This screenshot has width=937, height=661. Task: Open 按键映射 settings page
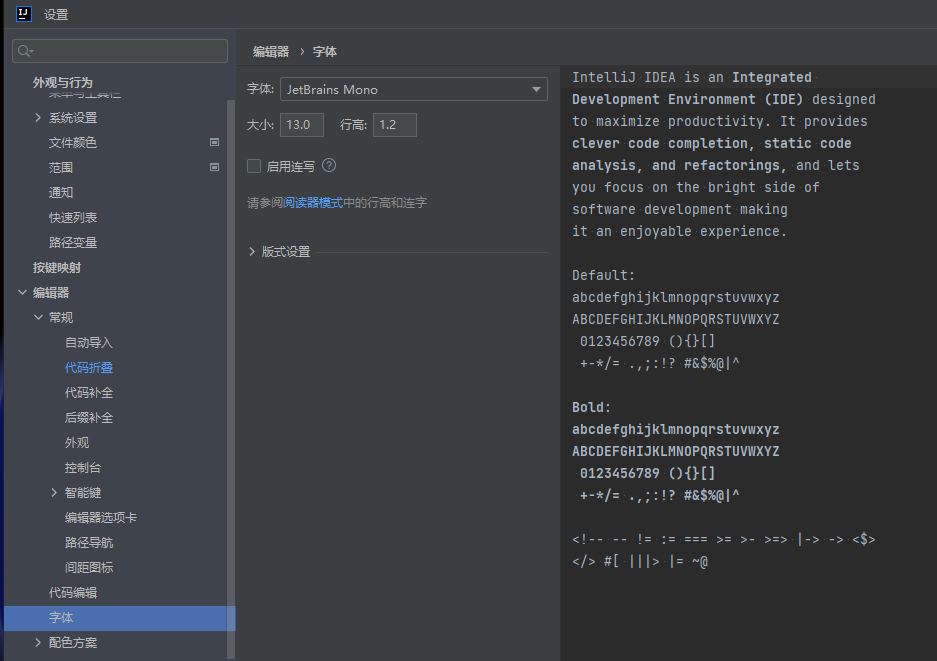pyautogui.click(x=57, y=268)
